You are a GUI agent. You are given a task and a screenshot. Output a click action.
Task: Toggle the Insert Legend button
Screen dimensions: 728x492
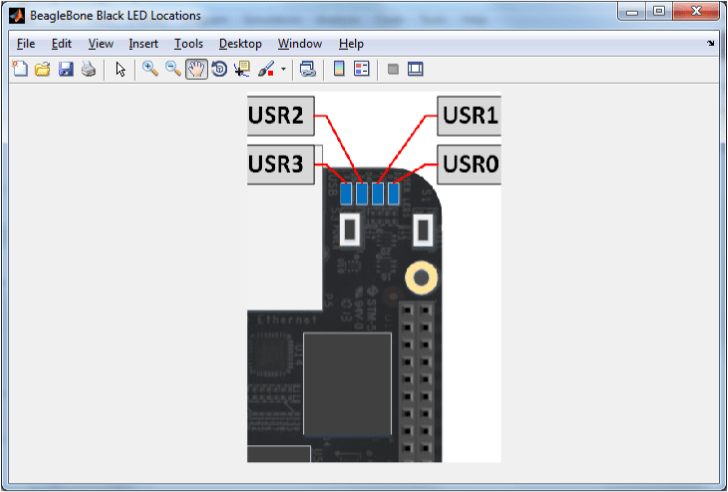(361, 69)
